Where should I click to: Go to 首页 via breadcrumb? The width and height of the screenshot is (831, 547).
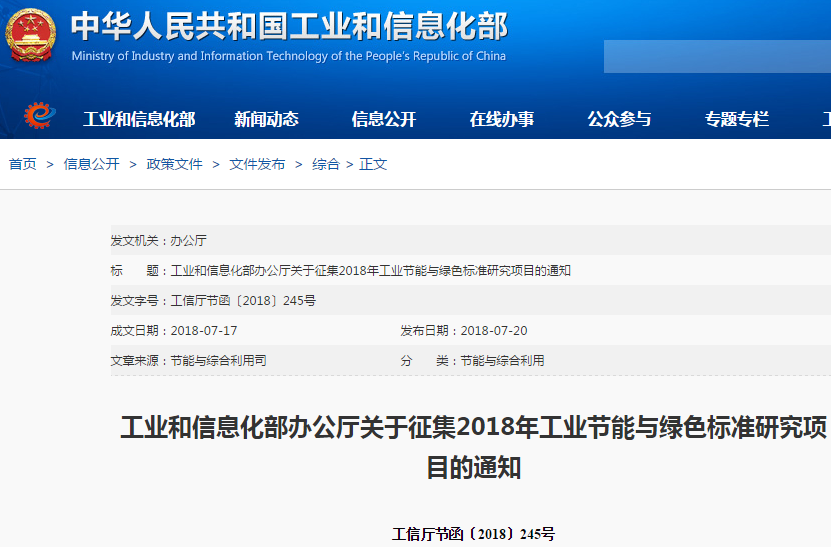coord(23,164)
